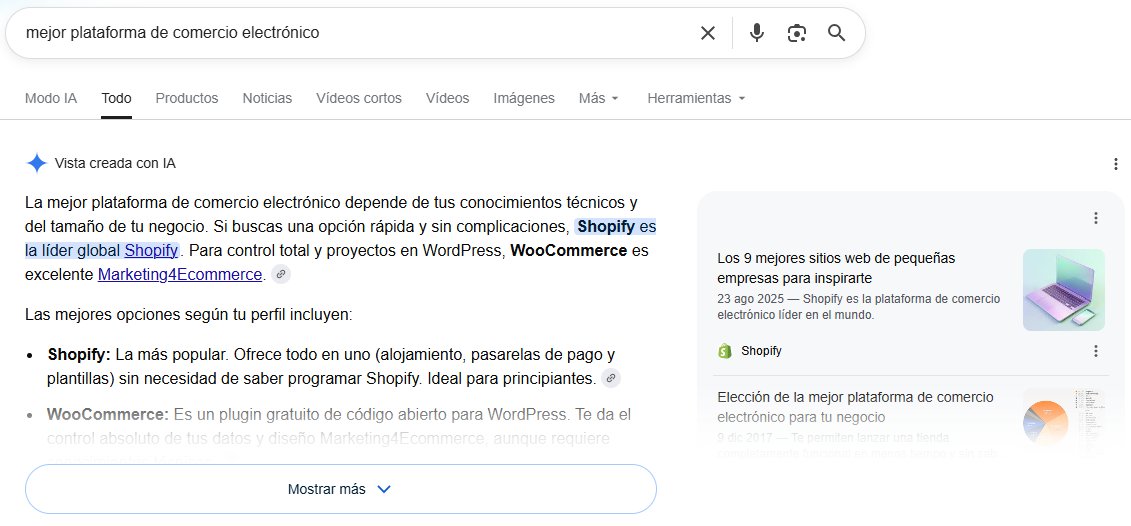
Task: Click the Vista creada con IA label
Action: [115, 164]
